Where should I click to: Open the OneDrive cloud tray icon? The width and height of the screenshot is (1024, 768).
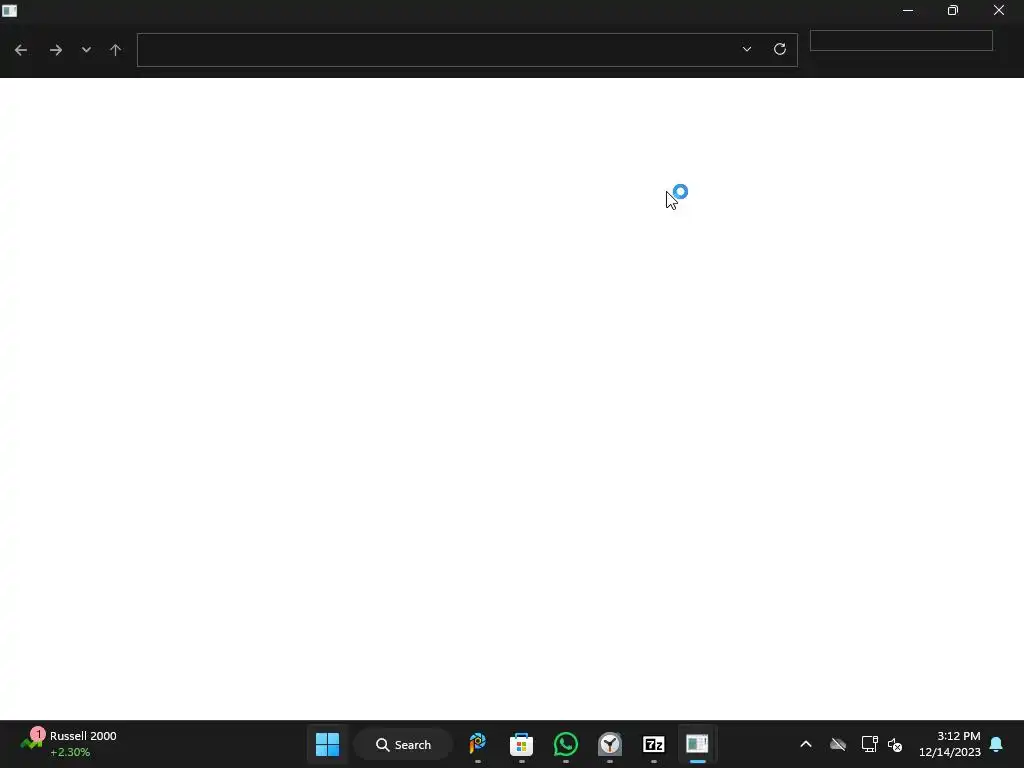tap(838, 744)
